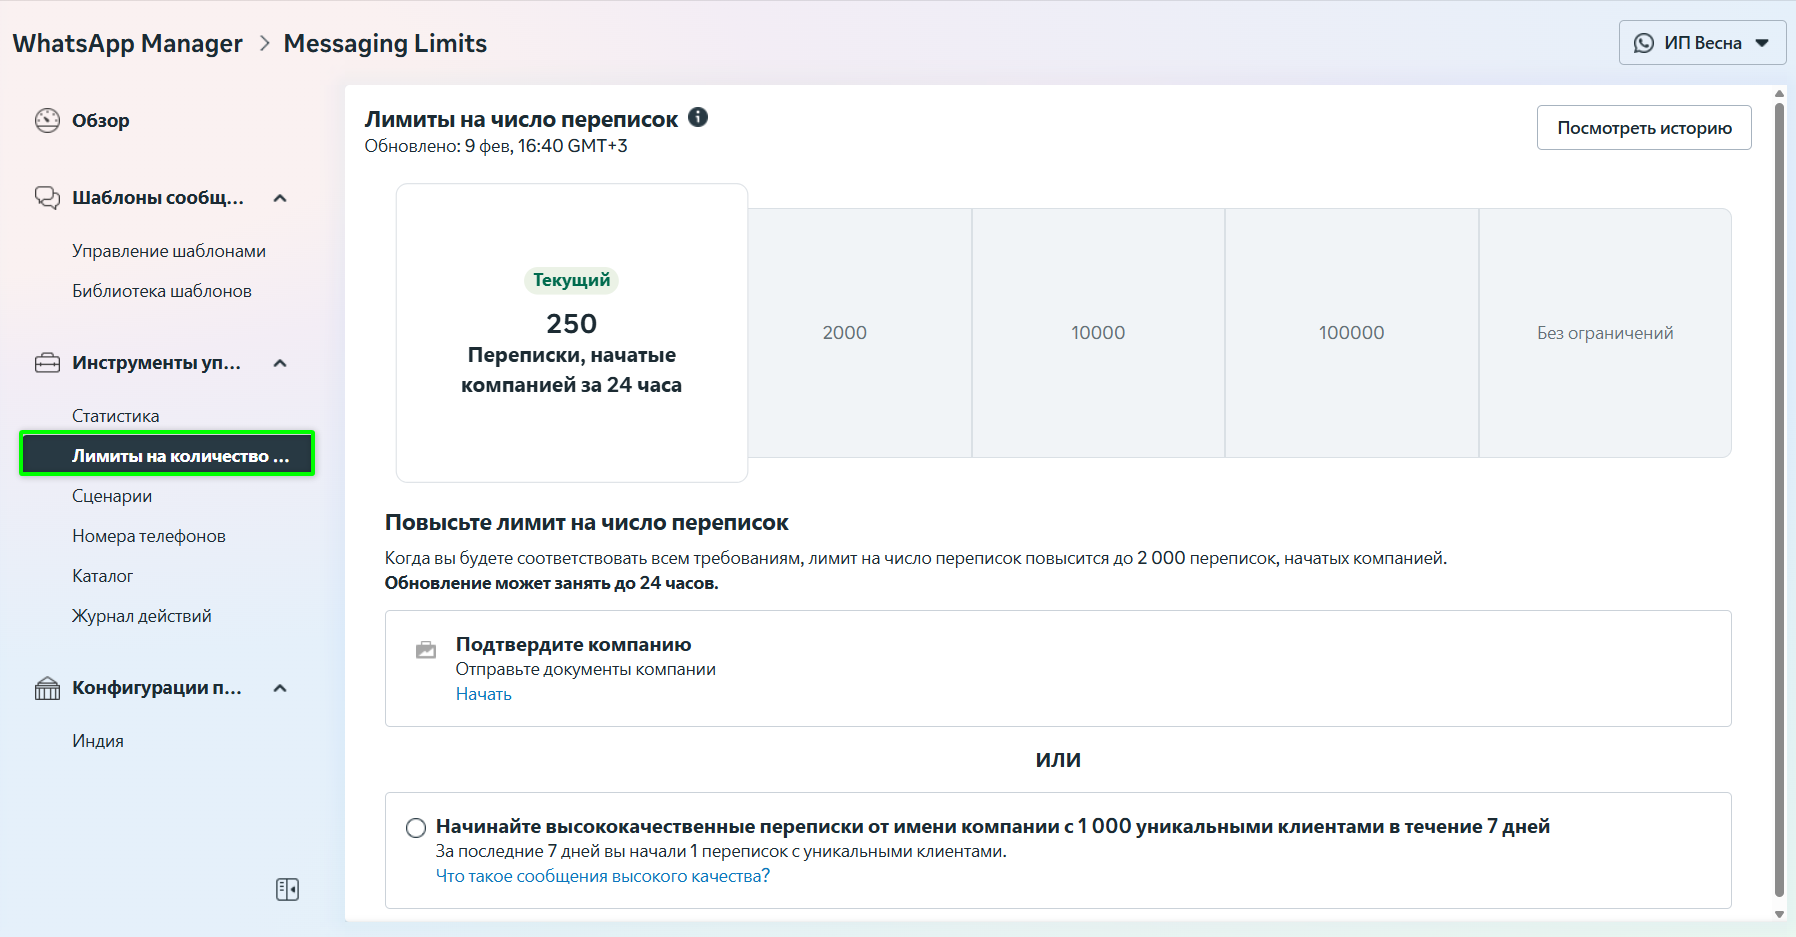Image resolution: width=1796 pixels, height=937 pixels.
Task: Click the company verification folder icon
Action: (x=426, y=650)
